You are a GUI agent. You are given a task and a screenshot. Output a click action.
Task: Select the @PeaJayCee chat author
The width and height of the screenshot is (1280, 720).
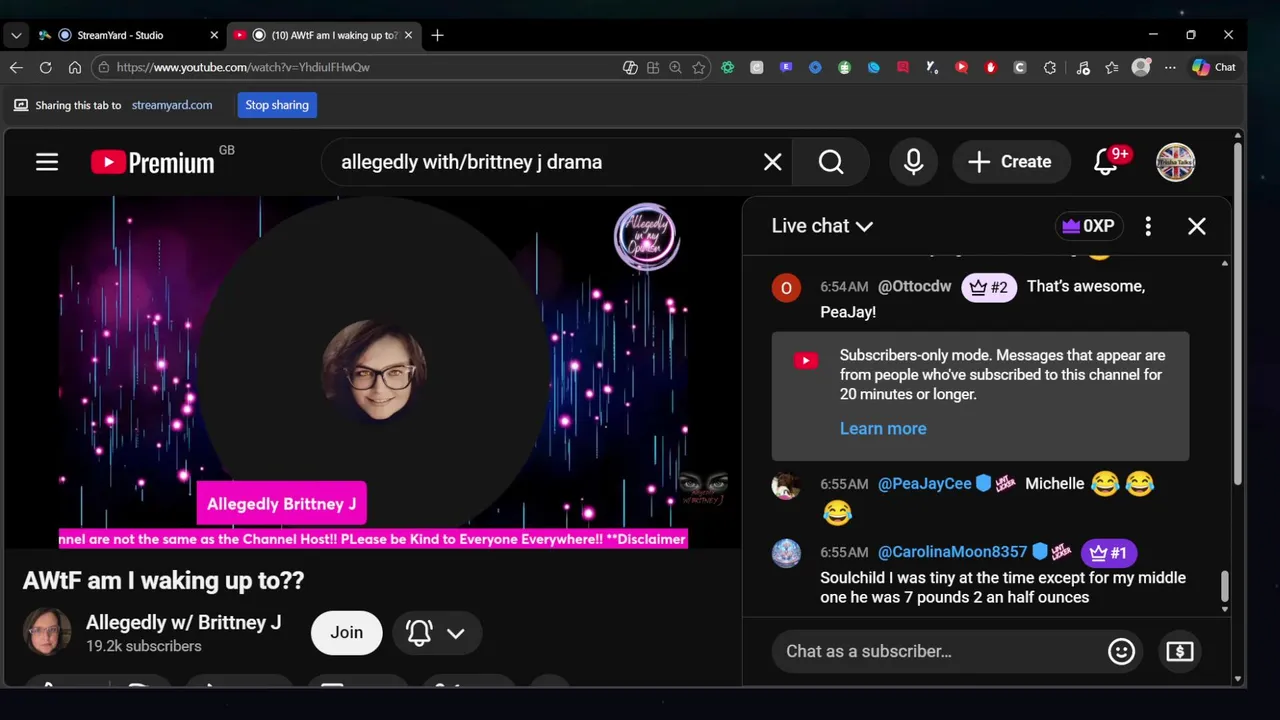[924, 484]
